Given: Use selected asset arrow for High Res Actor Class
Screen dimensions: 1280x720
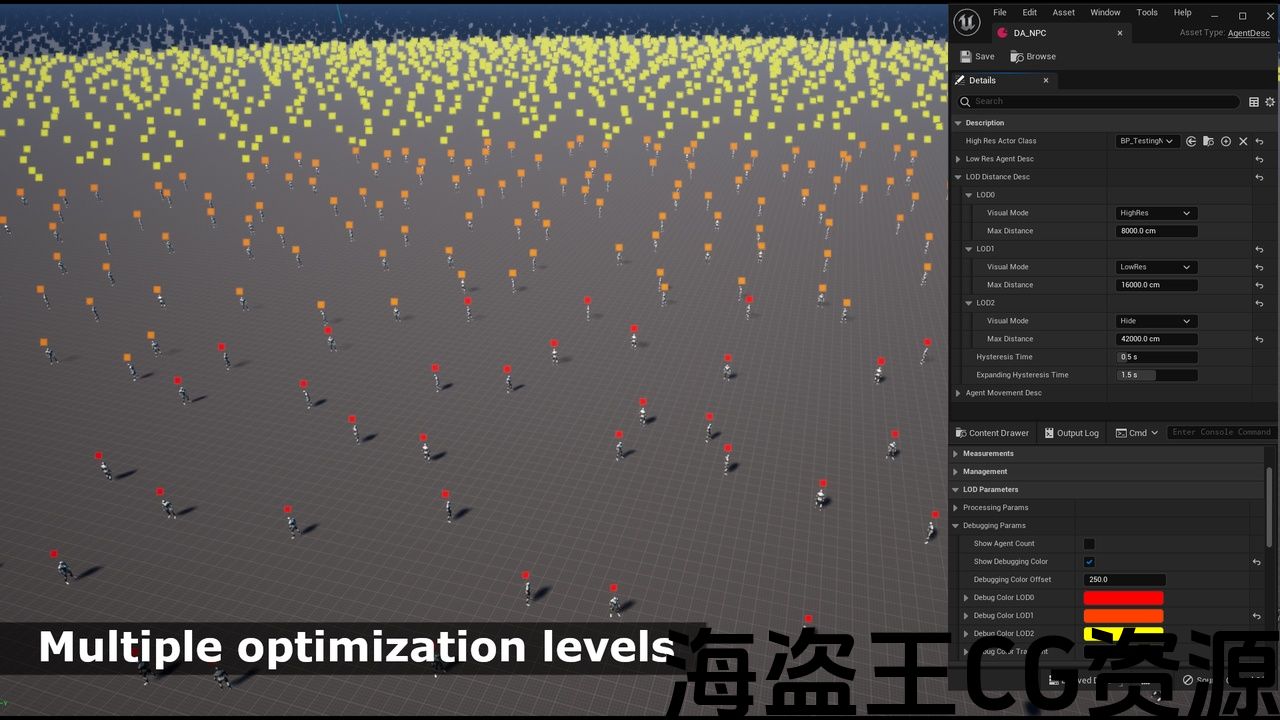Looking at the screenshot, I should tap(1191, 141).
